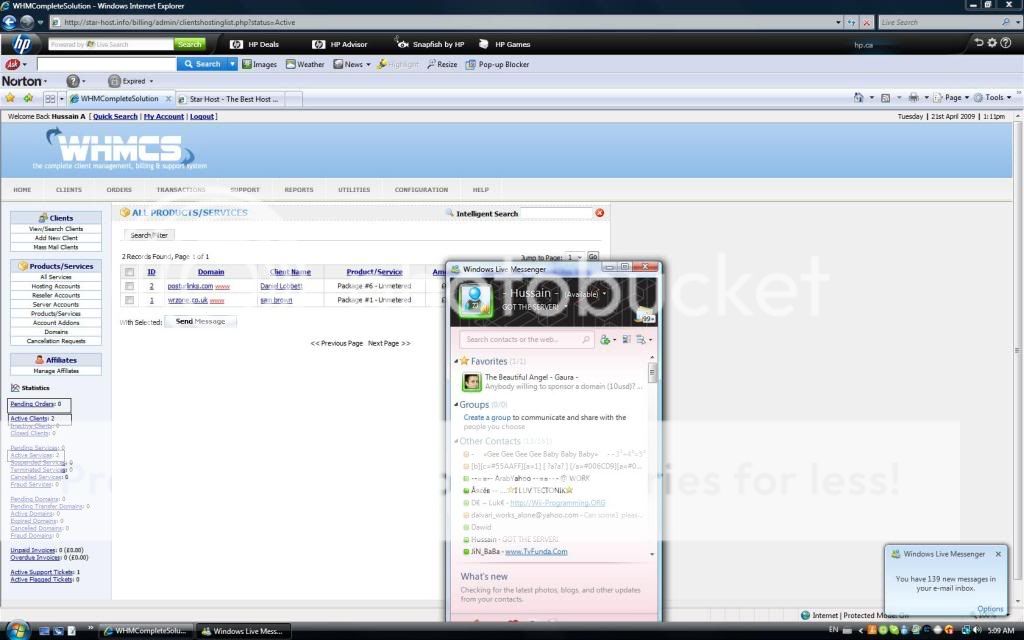The width and height of the screenshot is (1024, 640).
Task: Open the Jump to Page dropdown
Action: click(x=573, y=257)
